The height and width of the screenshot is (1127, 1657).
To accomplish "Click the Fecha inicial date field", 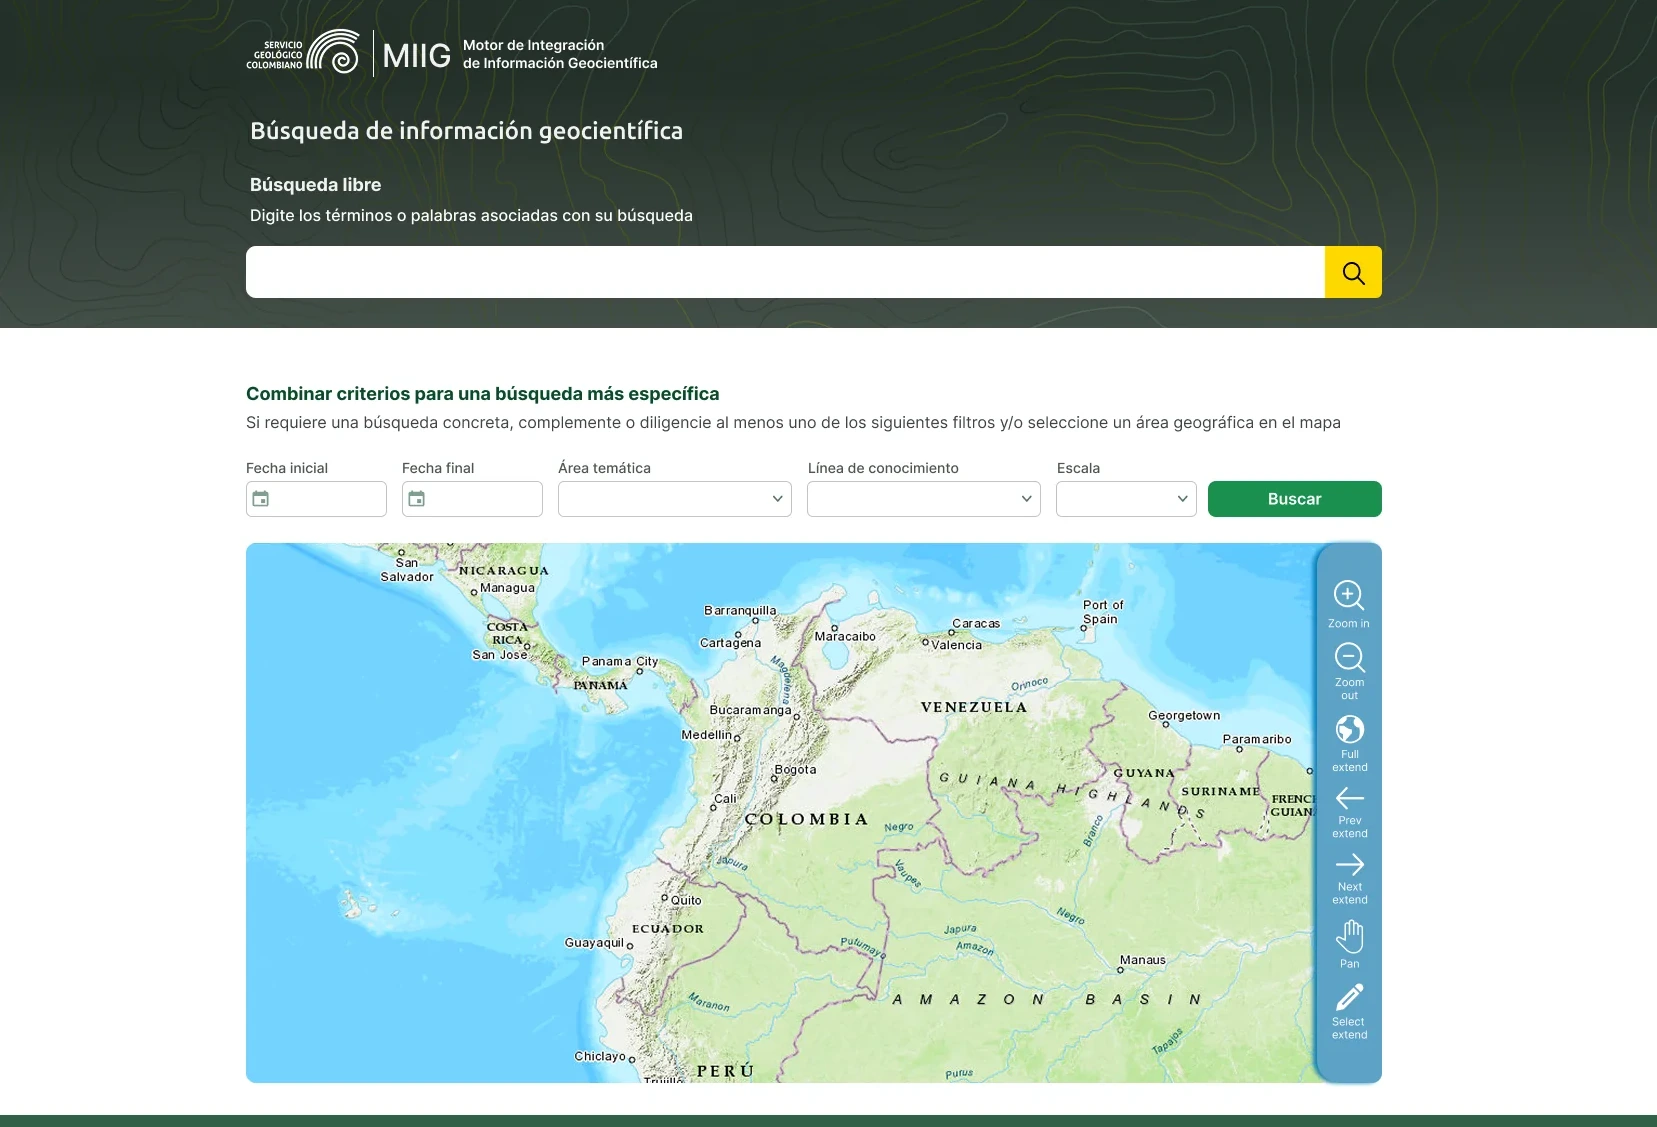I will [x=316, y=499].
